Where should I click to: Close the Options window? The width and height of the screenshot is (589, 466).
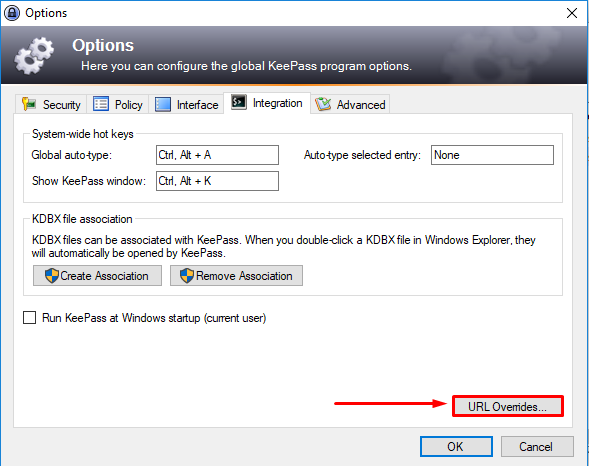[x=572, y=13]
